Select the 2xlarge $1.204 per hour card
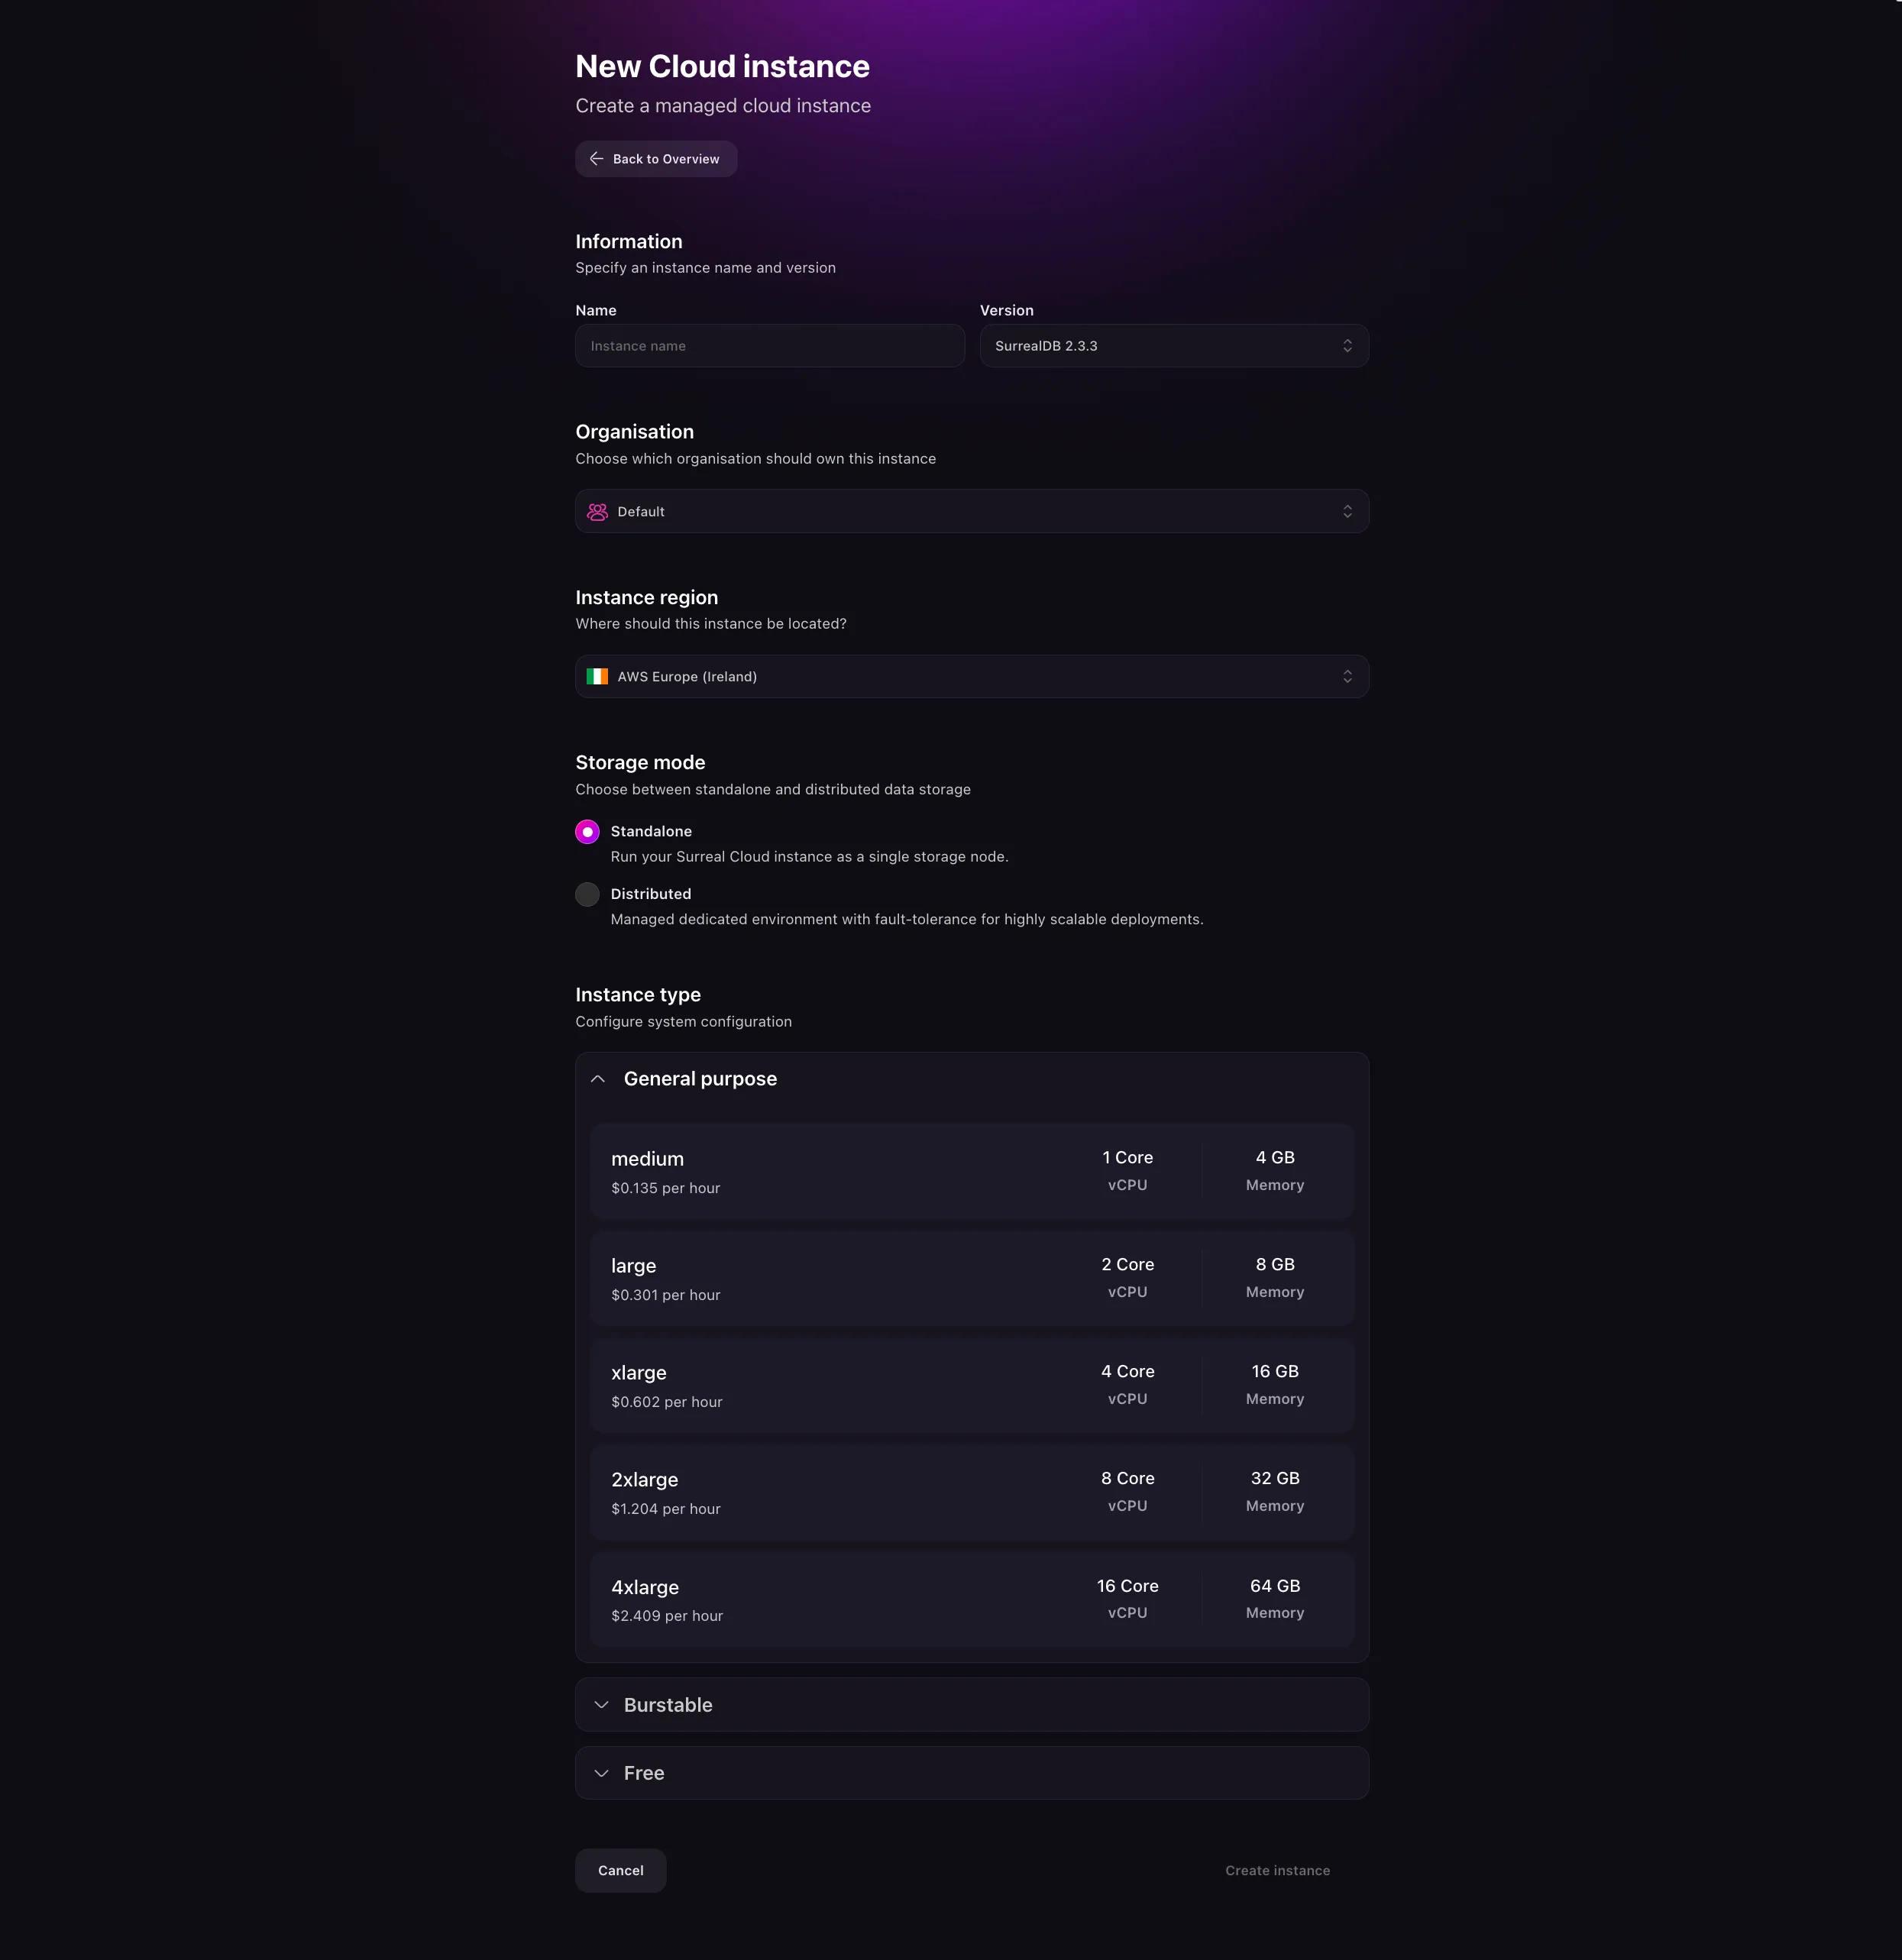 [x=972, y=1493]
